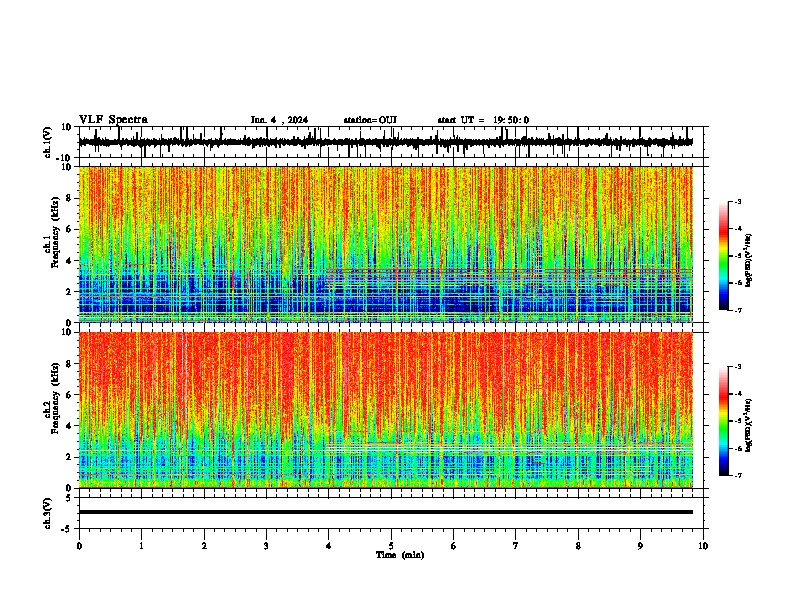The image size is (792, 612).
Task: Click the 2 kHz tick of ch.2 spectrogram
Action: (69, 456)
